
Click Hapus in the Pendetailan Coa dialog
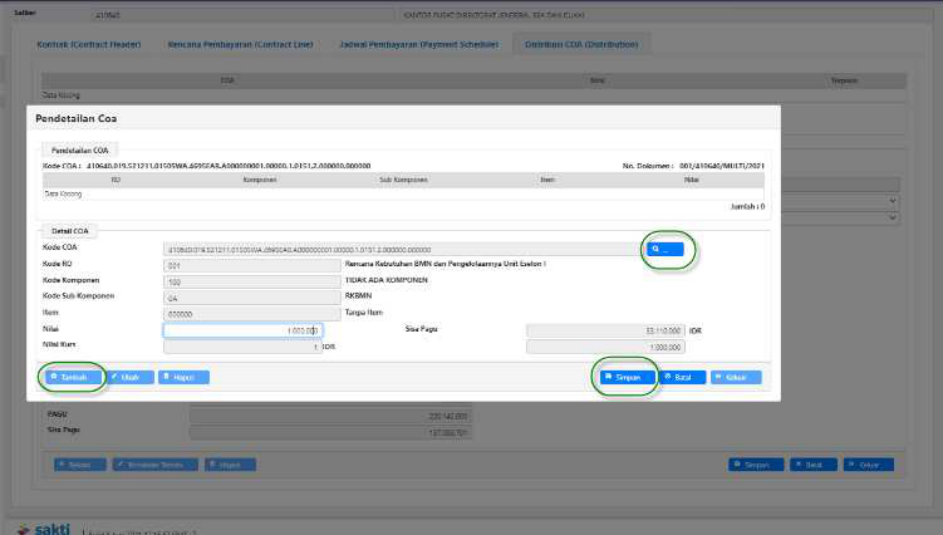[x=183, y=377]
